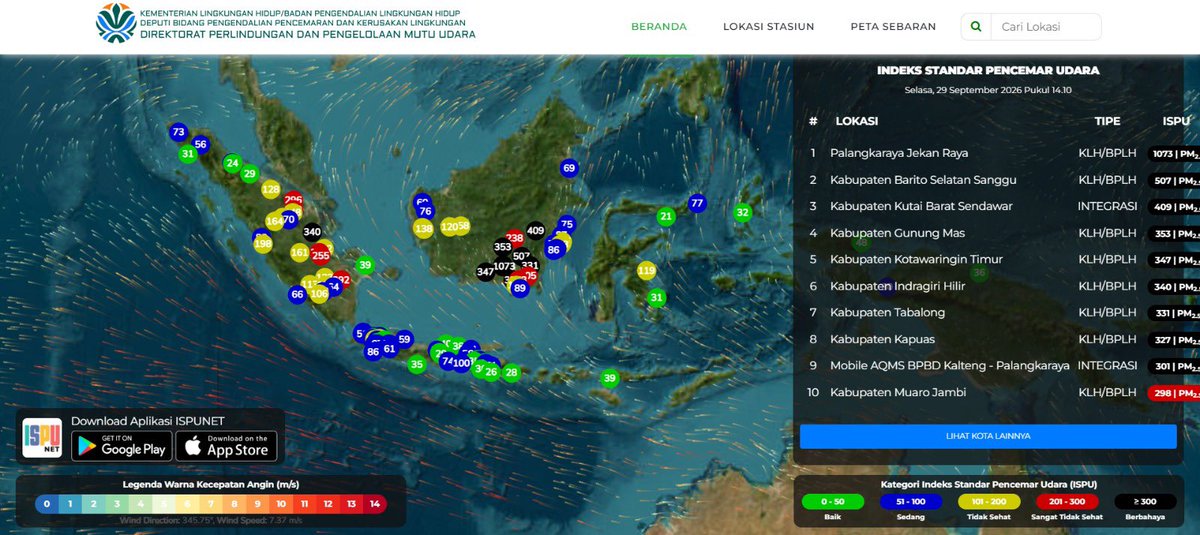Select the blue map marker labeled 73
This screenshot has height=535, width=1200.
179,132
